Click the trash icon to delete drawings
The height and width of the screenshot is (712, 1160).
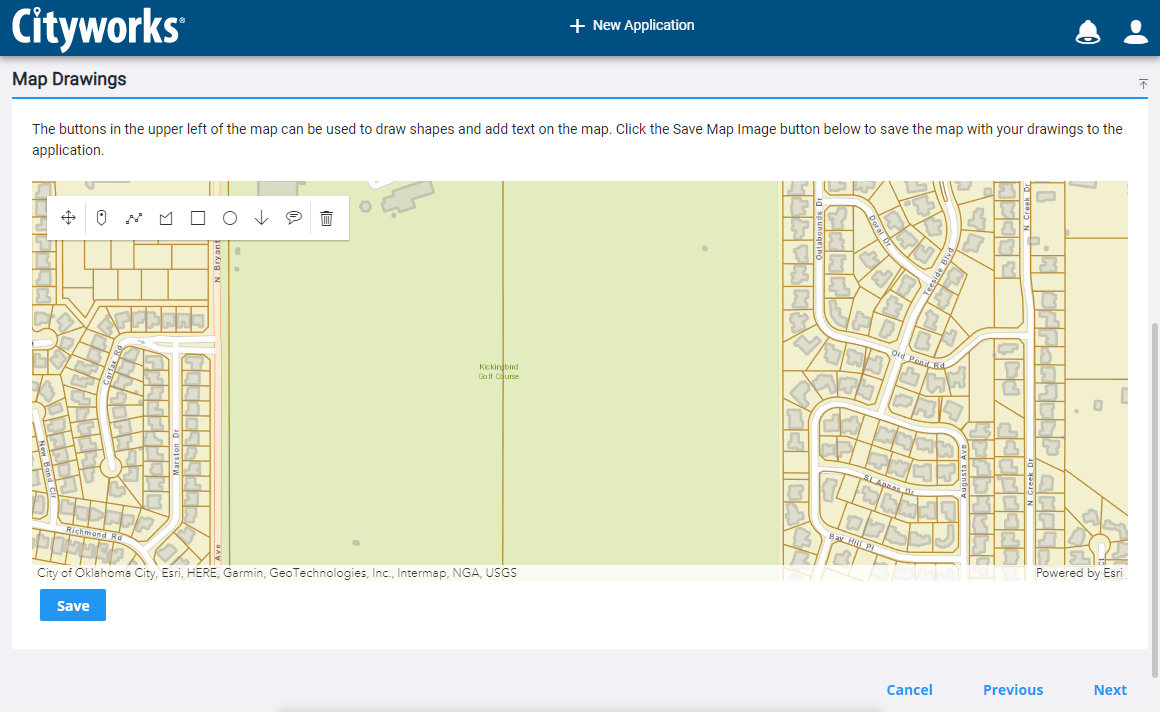coord(326,218)
